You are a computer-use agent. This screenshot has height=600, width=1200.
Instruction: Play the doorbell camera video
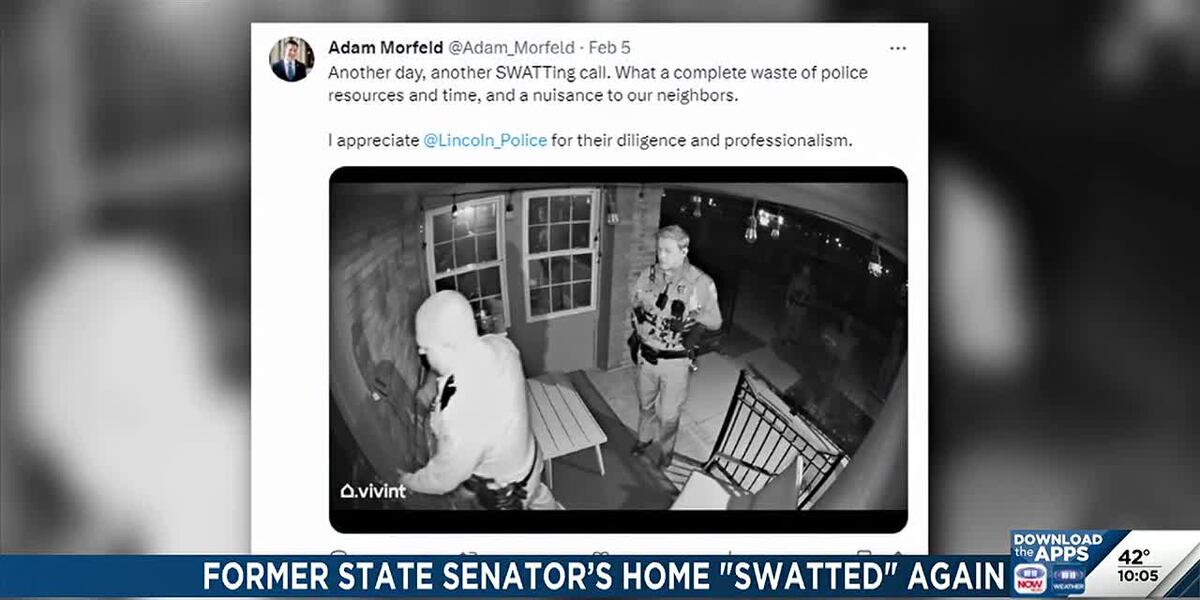click(x=618, y=349)
